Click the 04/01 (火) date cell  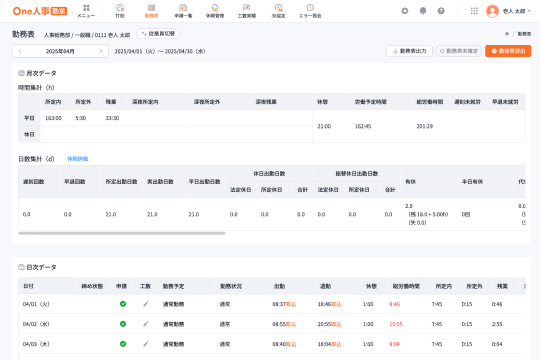click(x=36, y=304)
